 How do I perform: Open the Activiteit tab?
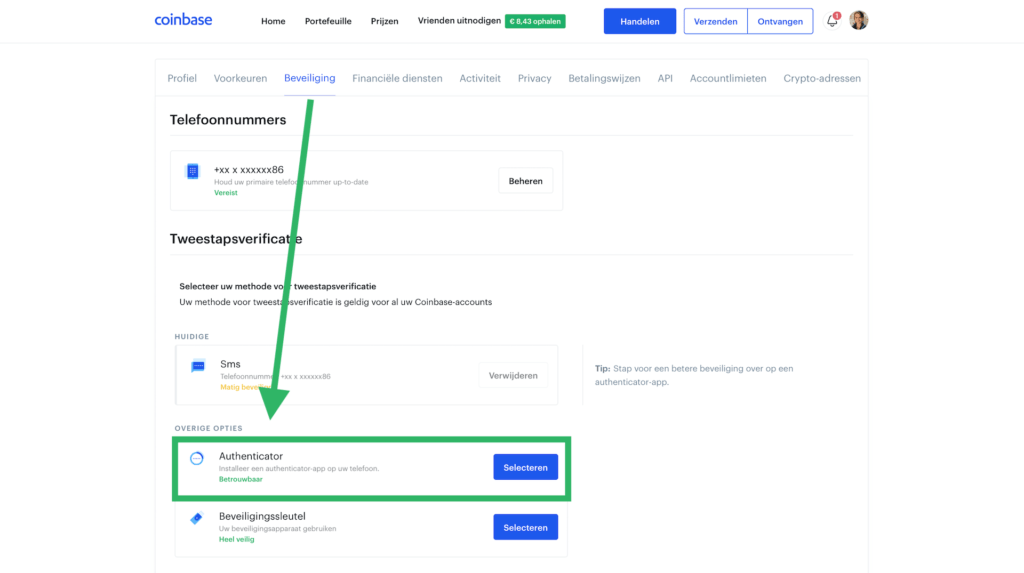pyautogui.click(x=480, y=78)
